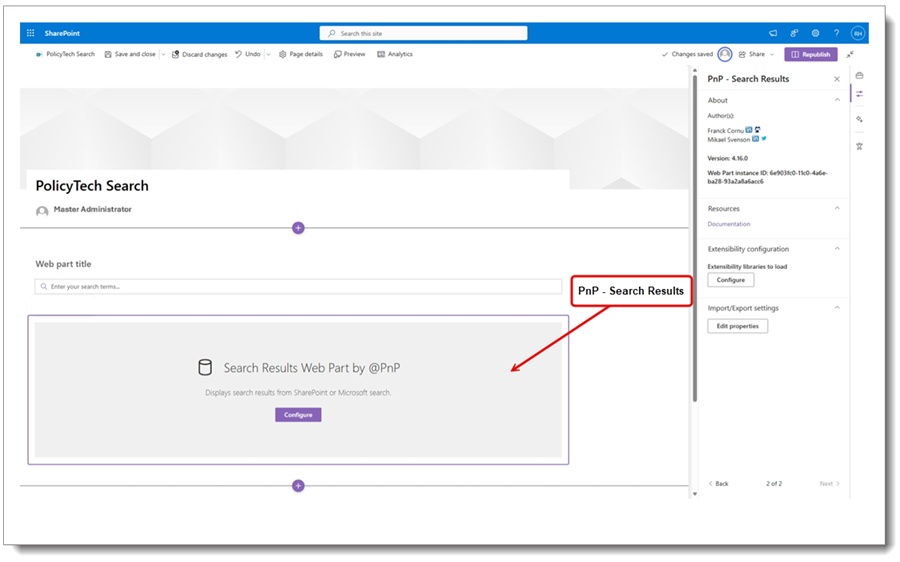Open the help question mark icon
Image resolution: width=900 pixels, height=562 pixels.
pos(837,33)
